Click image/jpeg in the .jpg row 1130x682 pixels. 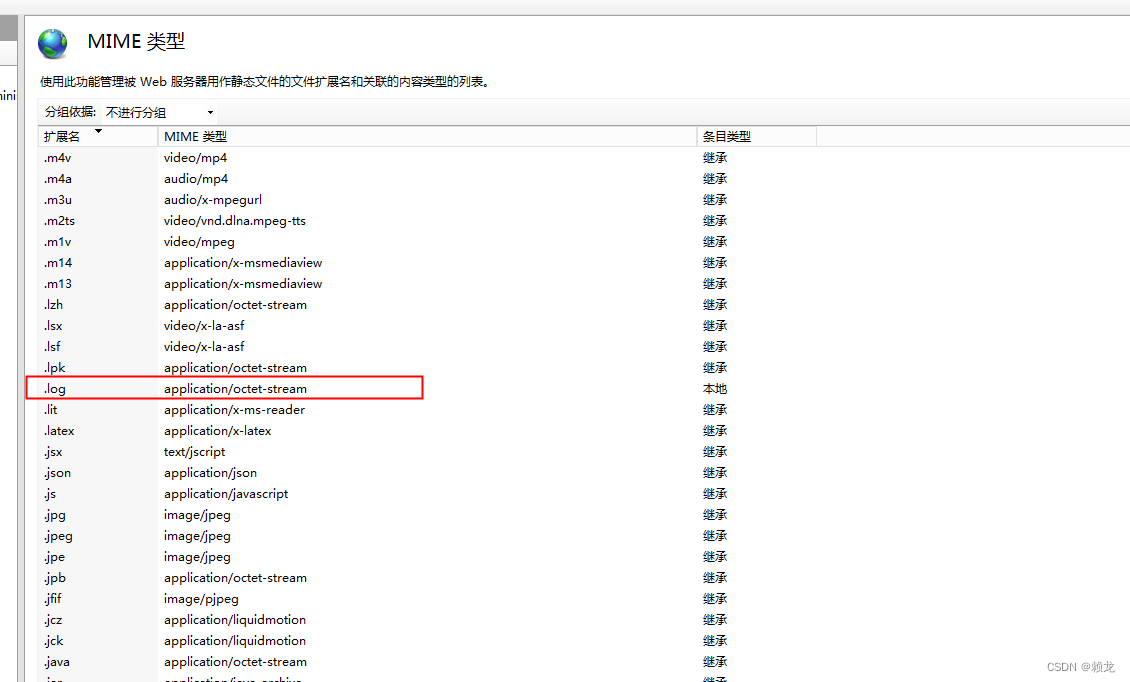click(197, 515)
